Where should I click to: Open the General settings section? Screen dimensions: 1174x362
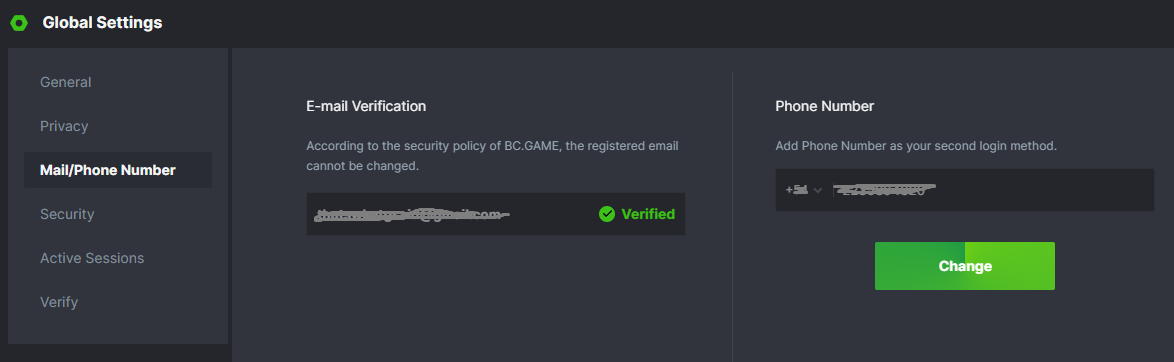point(66,82)
